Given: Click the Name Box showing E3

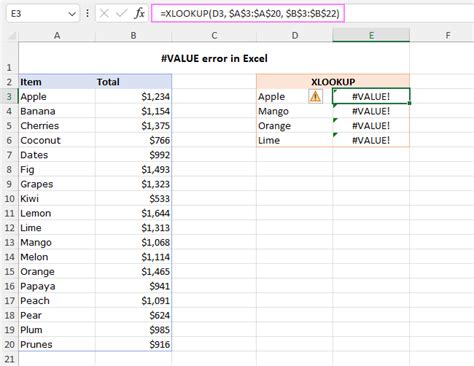Looking at the screenshot, I should coord(43,14).
